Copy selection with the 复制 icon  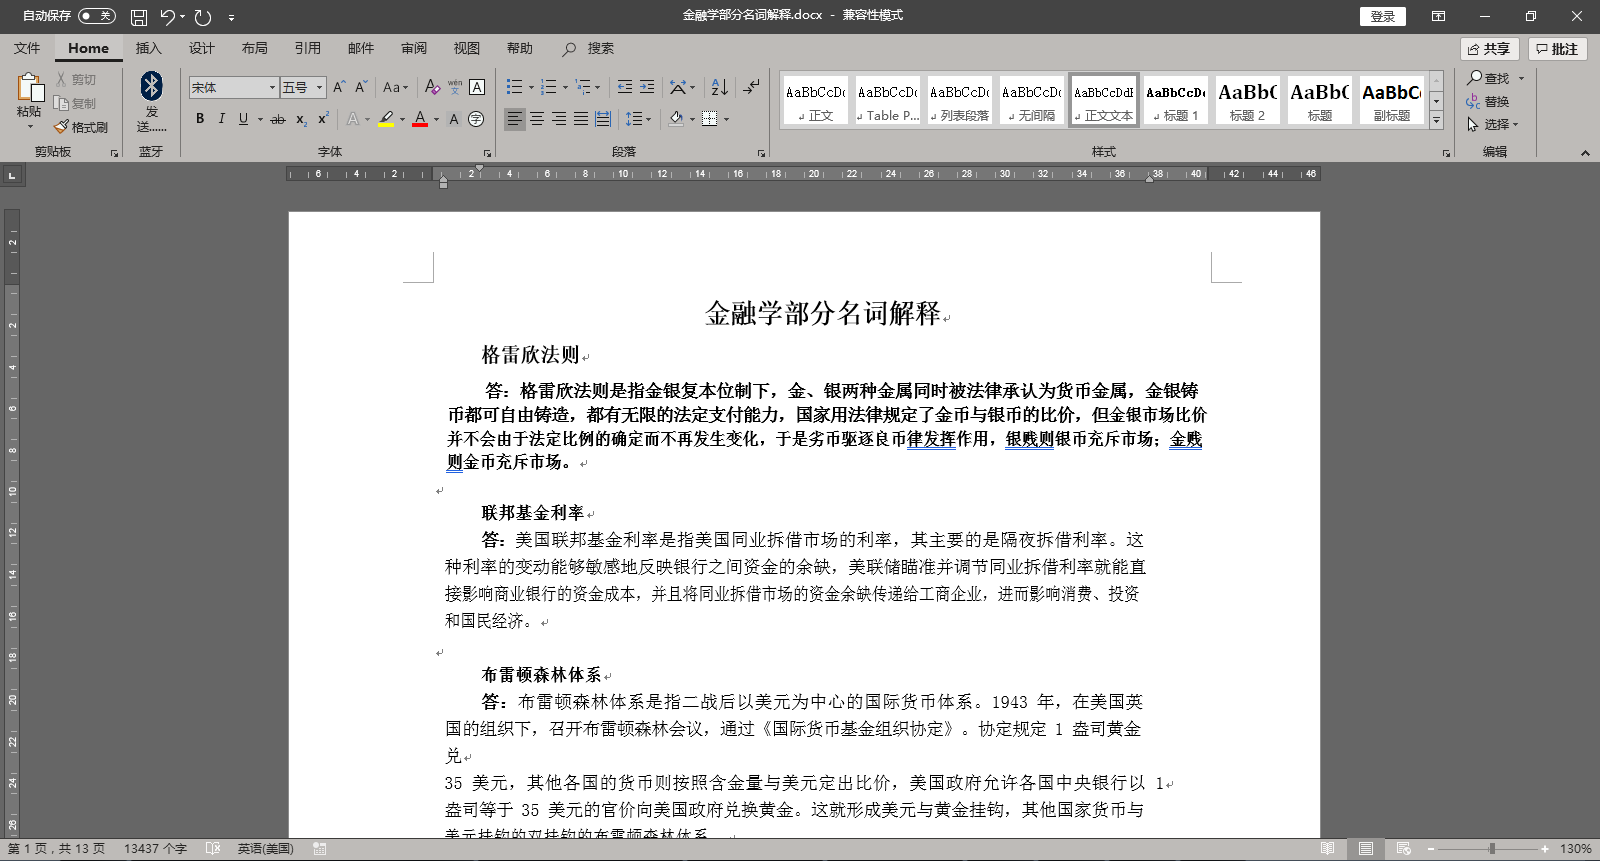pyautogui.click(x=76, y=104)
